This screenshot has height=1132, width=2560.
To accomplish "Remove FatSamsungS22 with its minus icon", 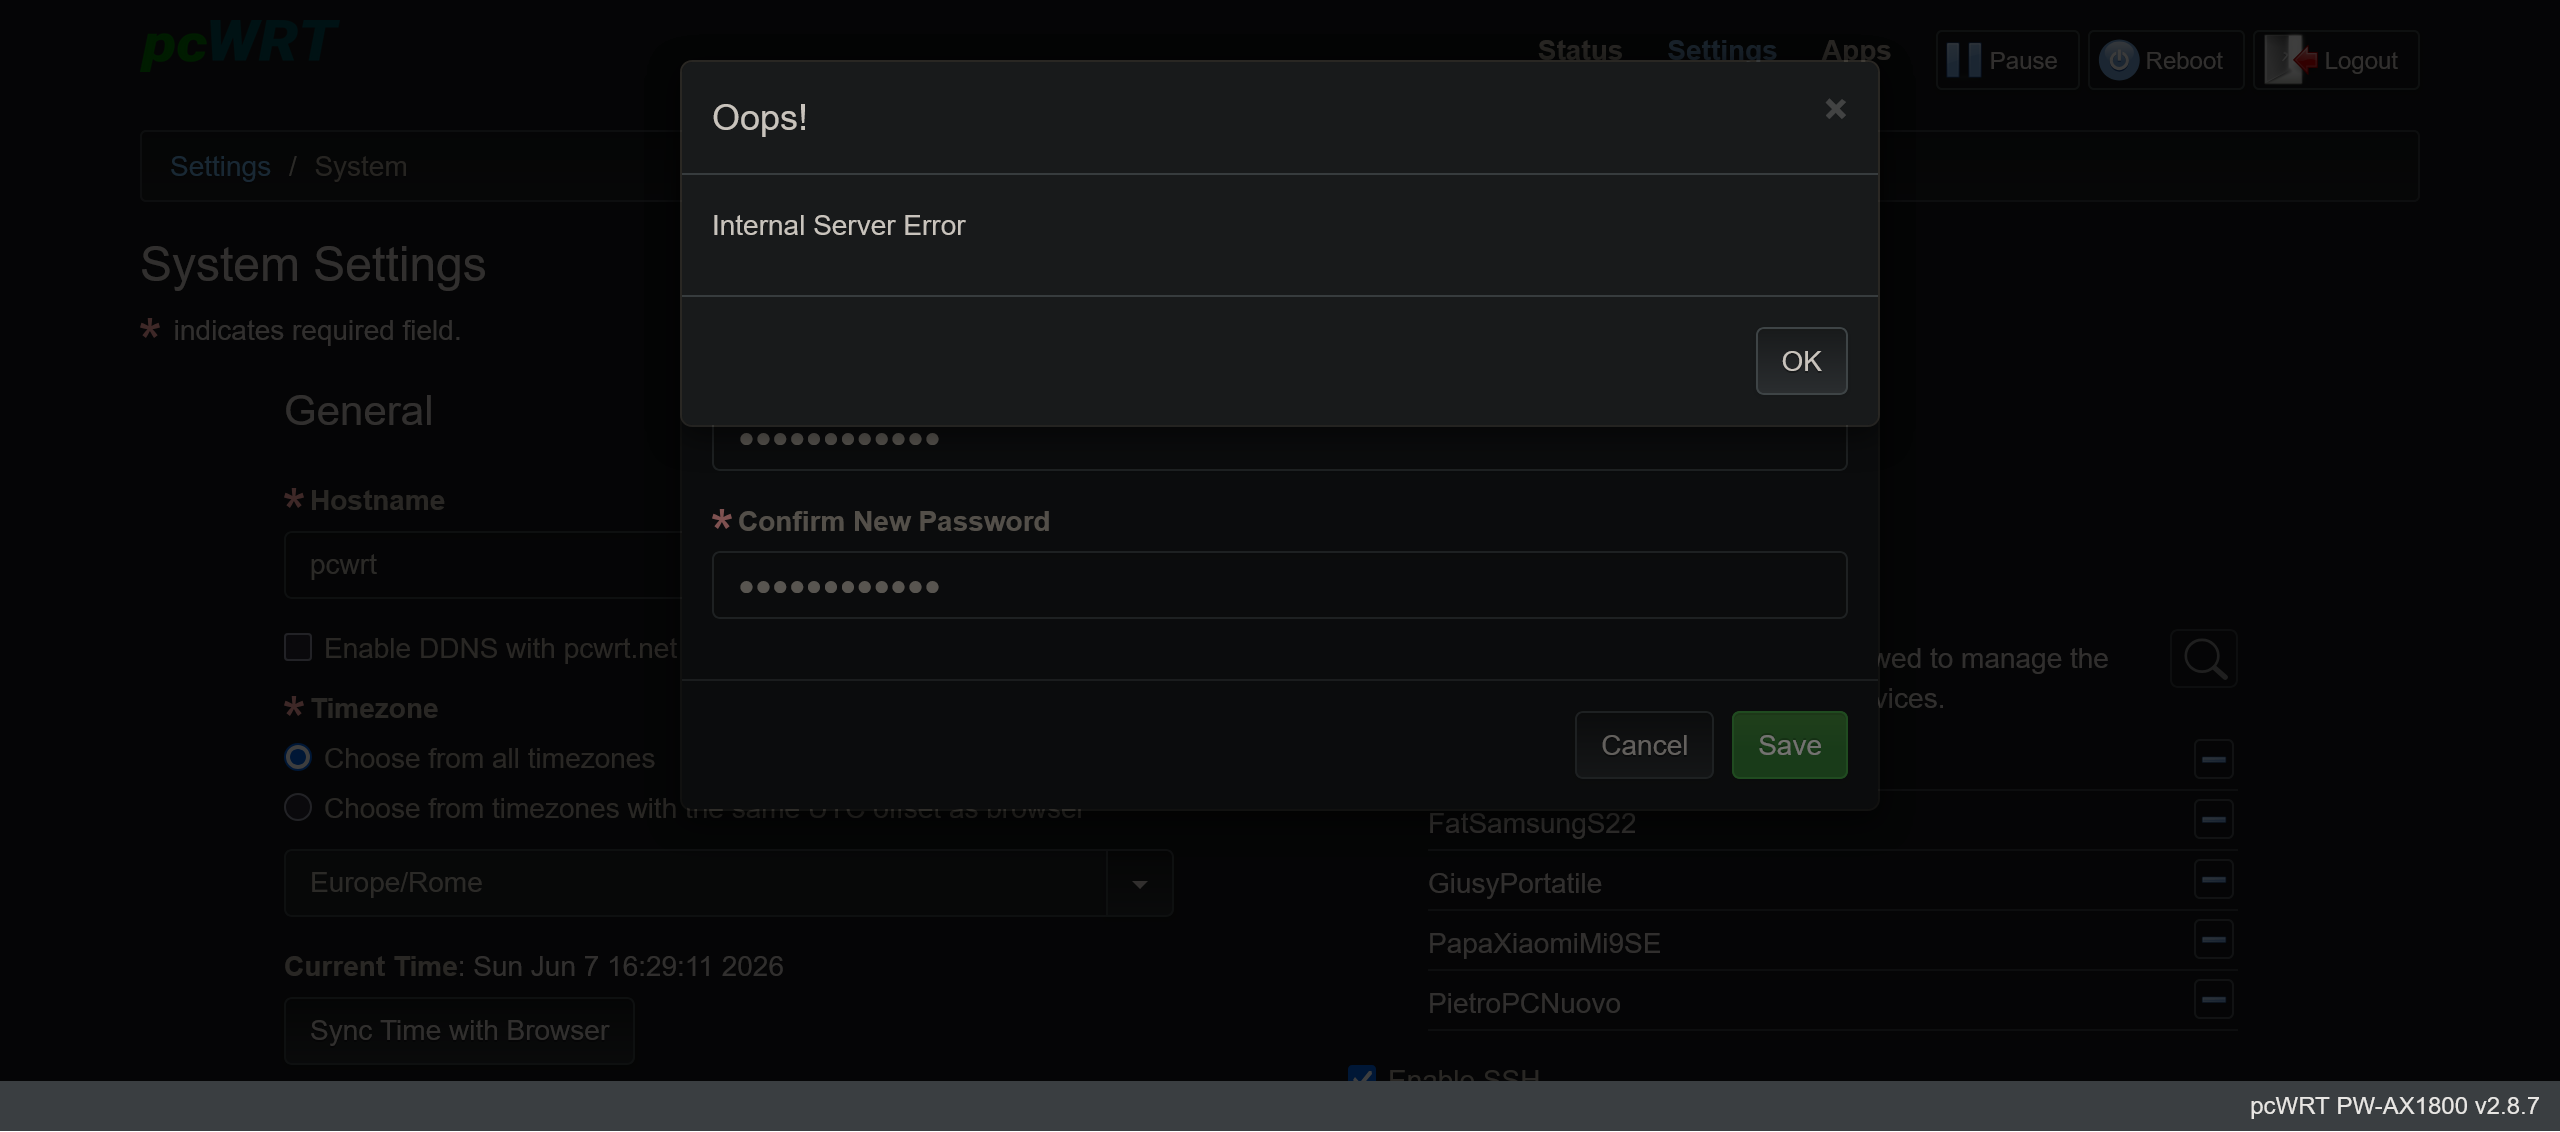I will point(2214,820).
